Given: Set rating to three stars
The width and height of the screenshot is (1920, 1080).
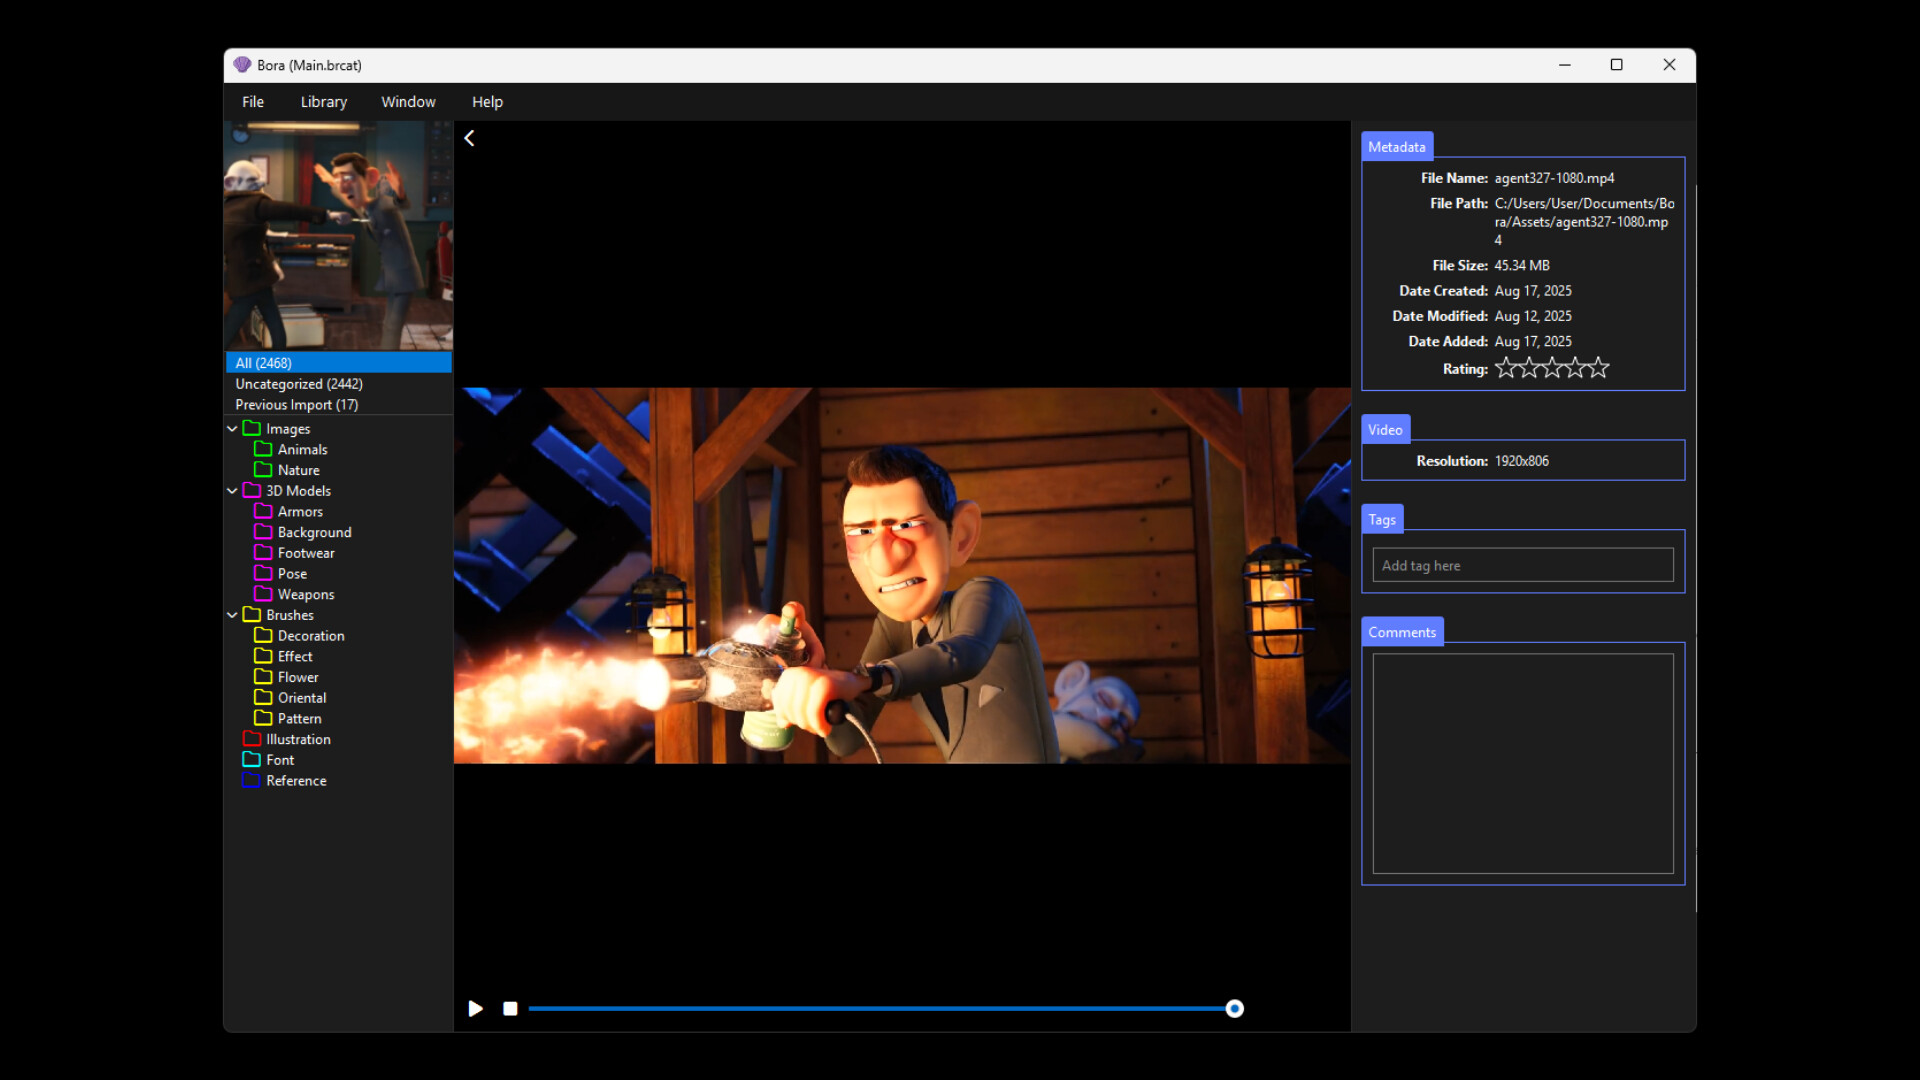Looking at the screenshot, I should tap(1552, 368).
